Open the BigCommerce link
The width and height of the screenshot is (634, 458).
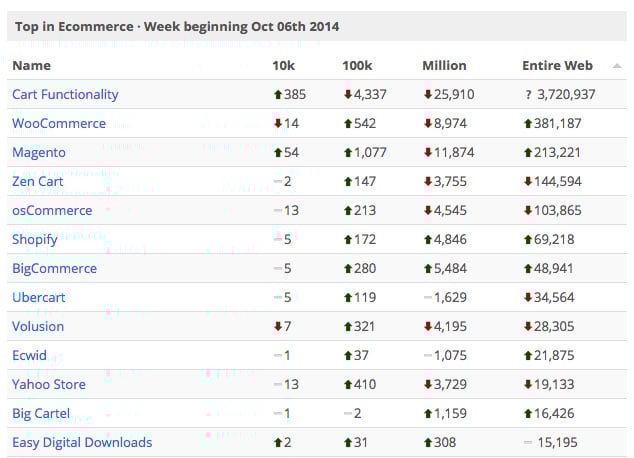point(55,268)
